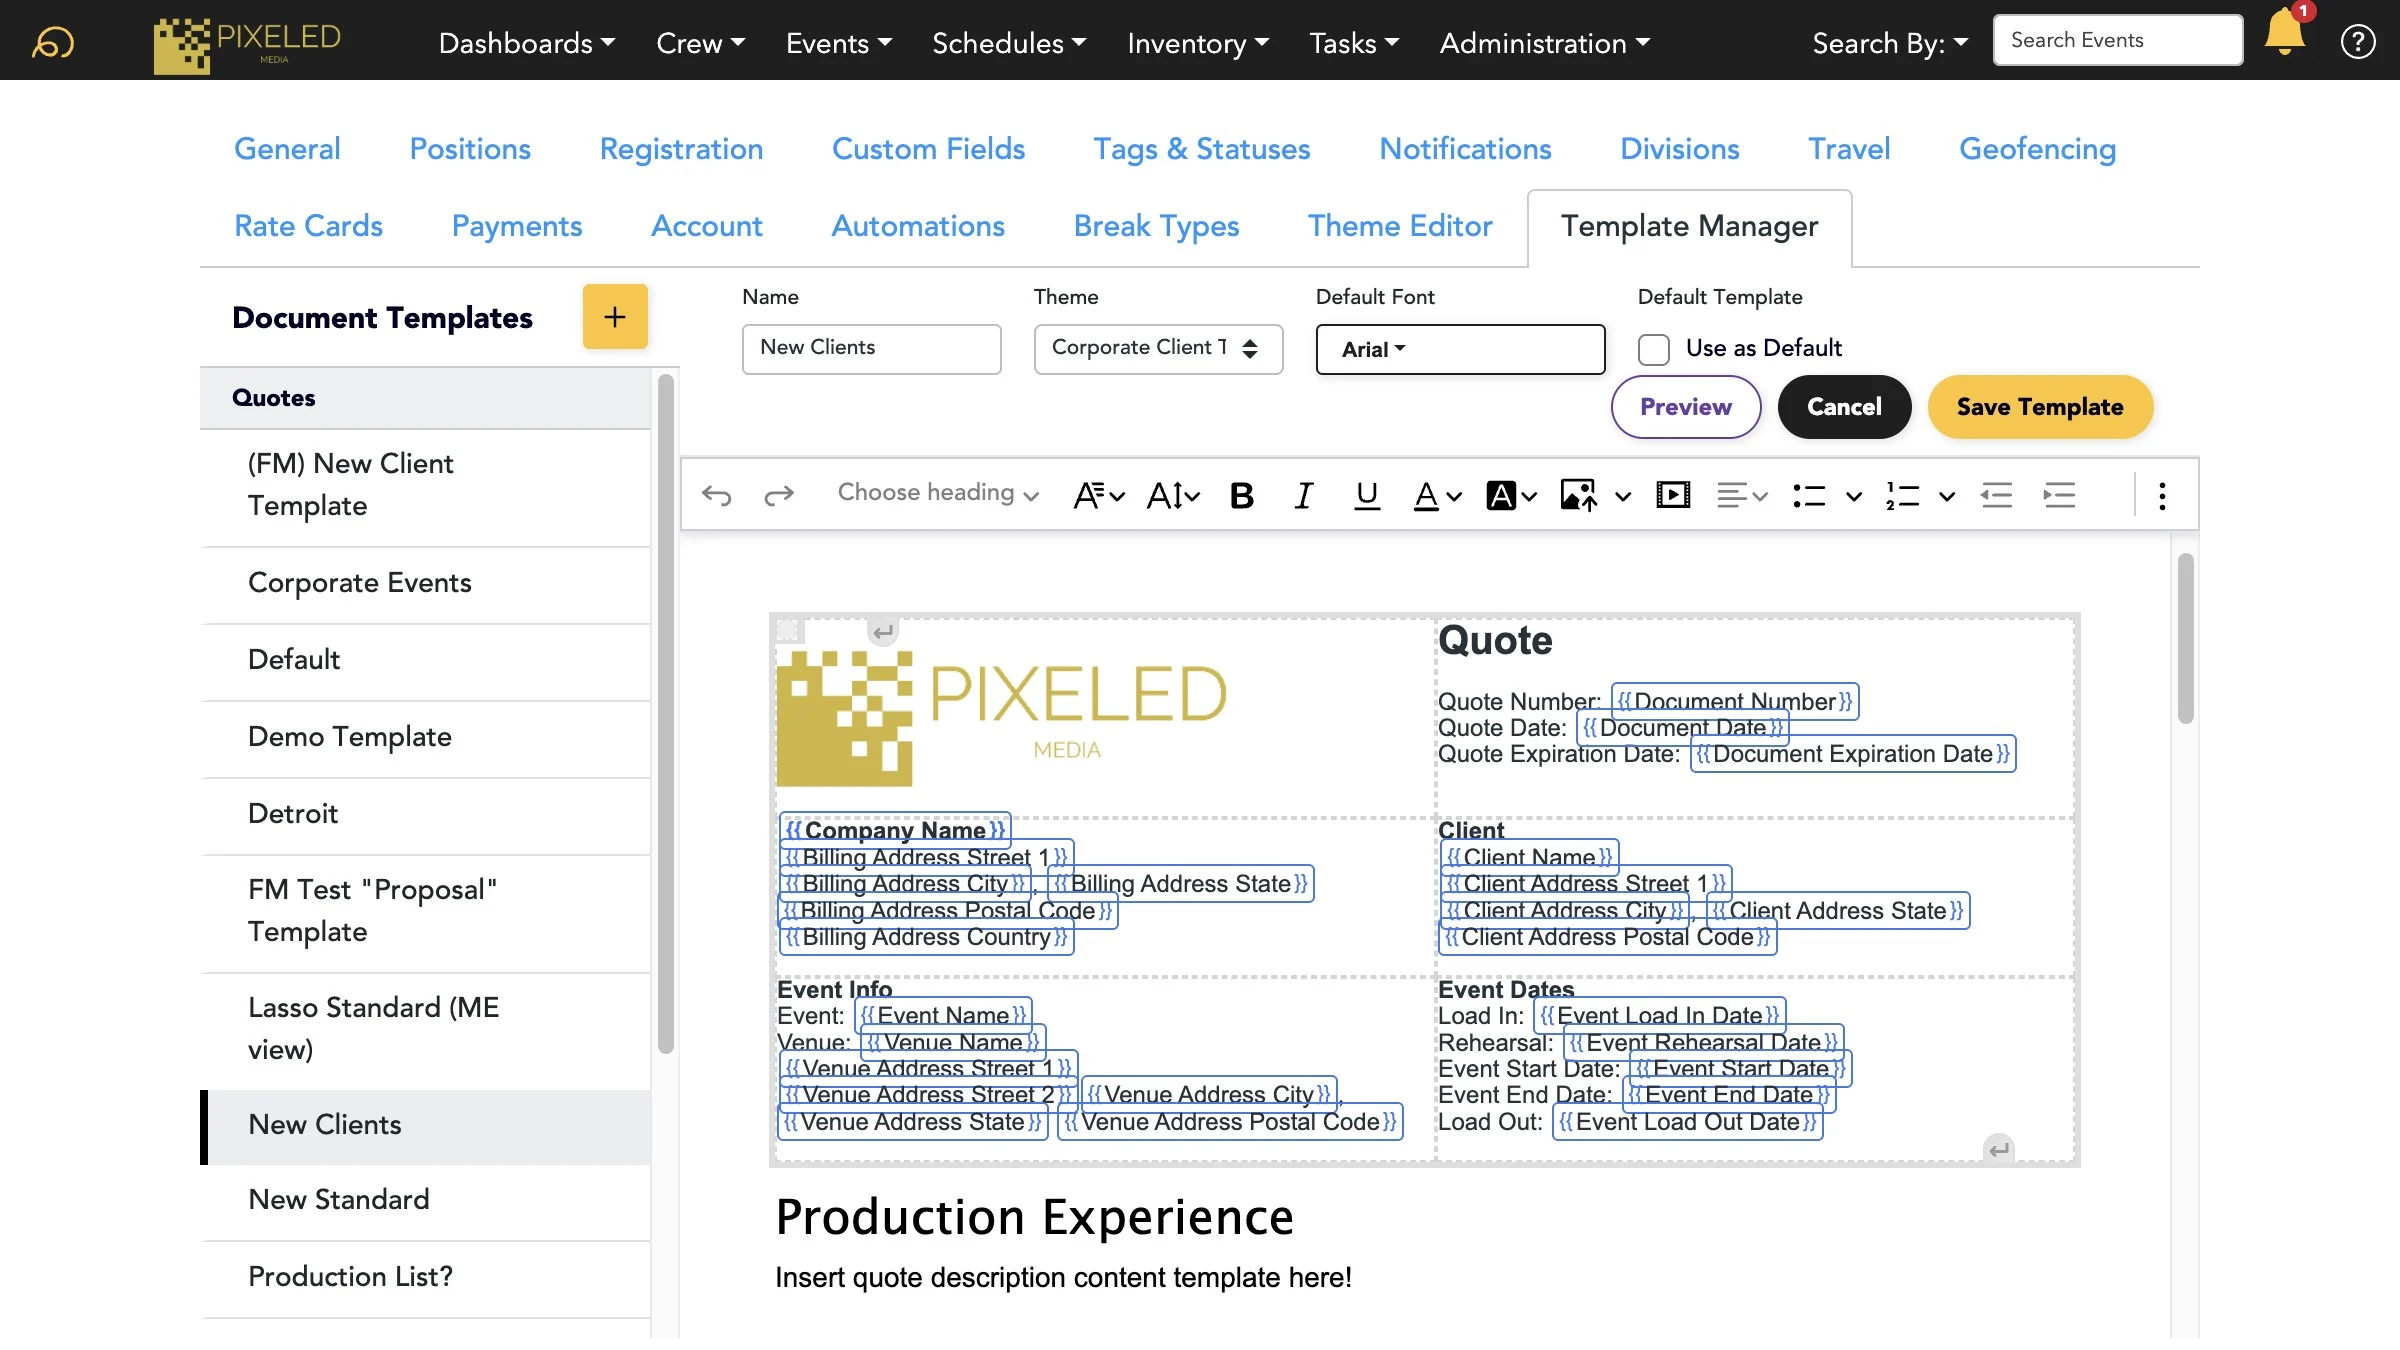2400x1350 pixels.
Task: Open the Inventory menu
Action: click(1198, 42)
